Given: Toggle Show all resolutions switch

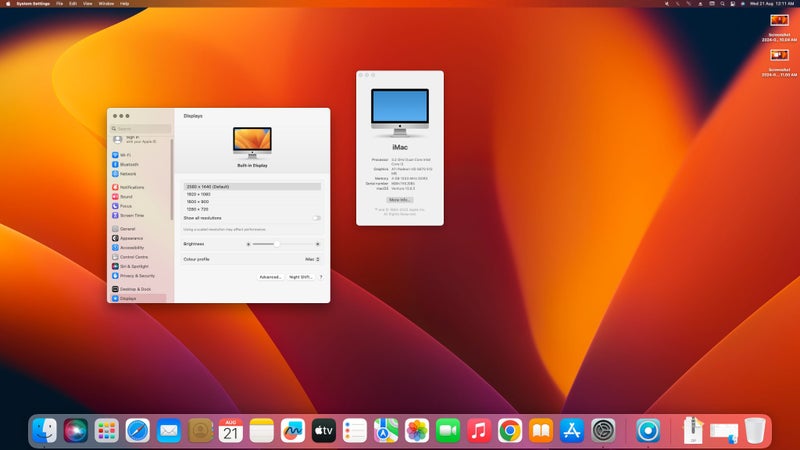Looking at the screenshot, I should [316, 218].
